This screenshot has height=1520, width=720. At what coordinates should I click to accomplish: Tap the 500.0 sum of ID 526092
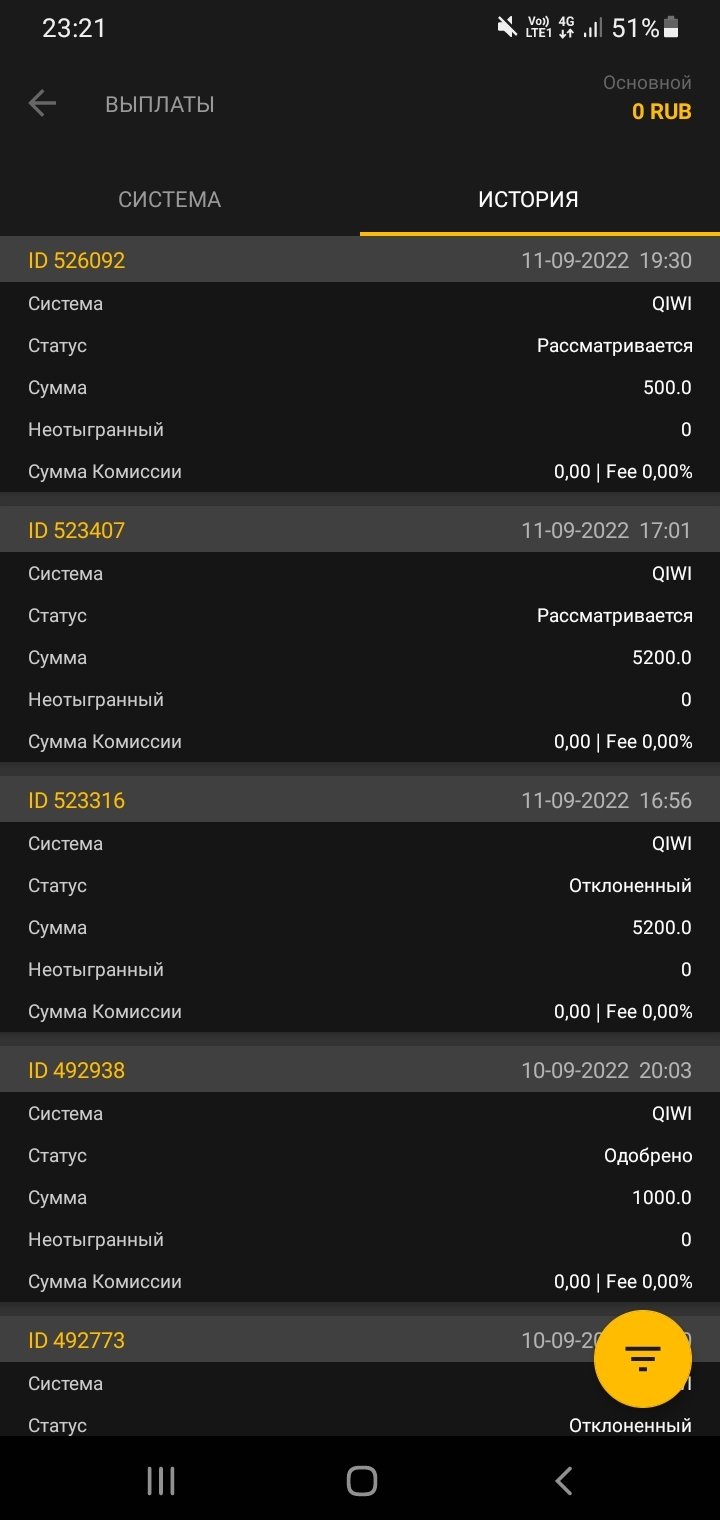coord(667,388)
